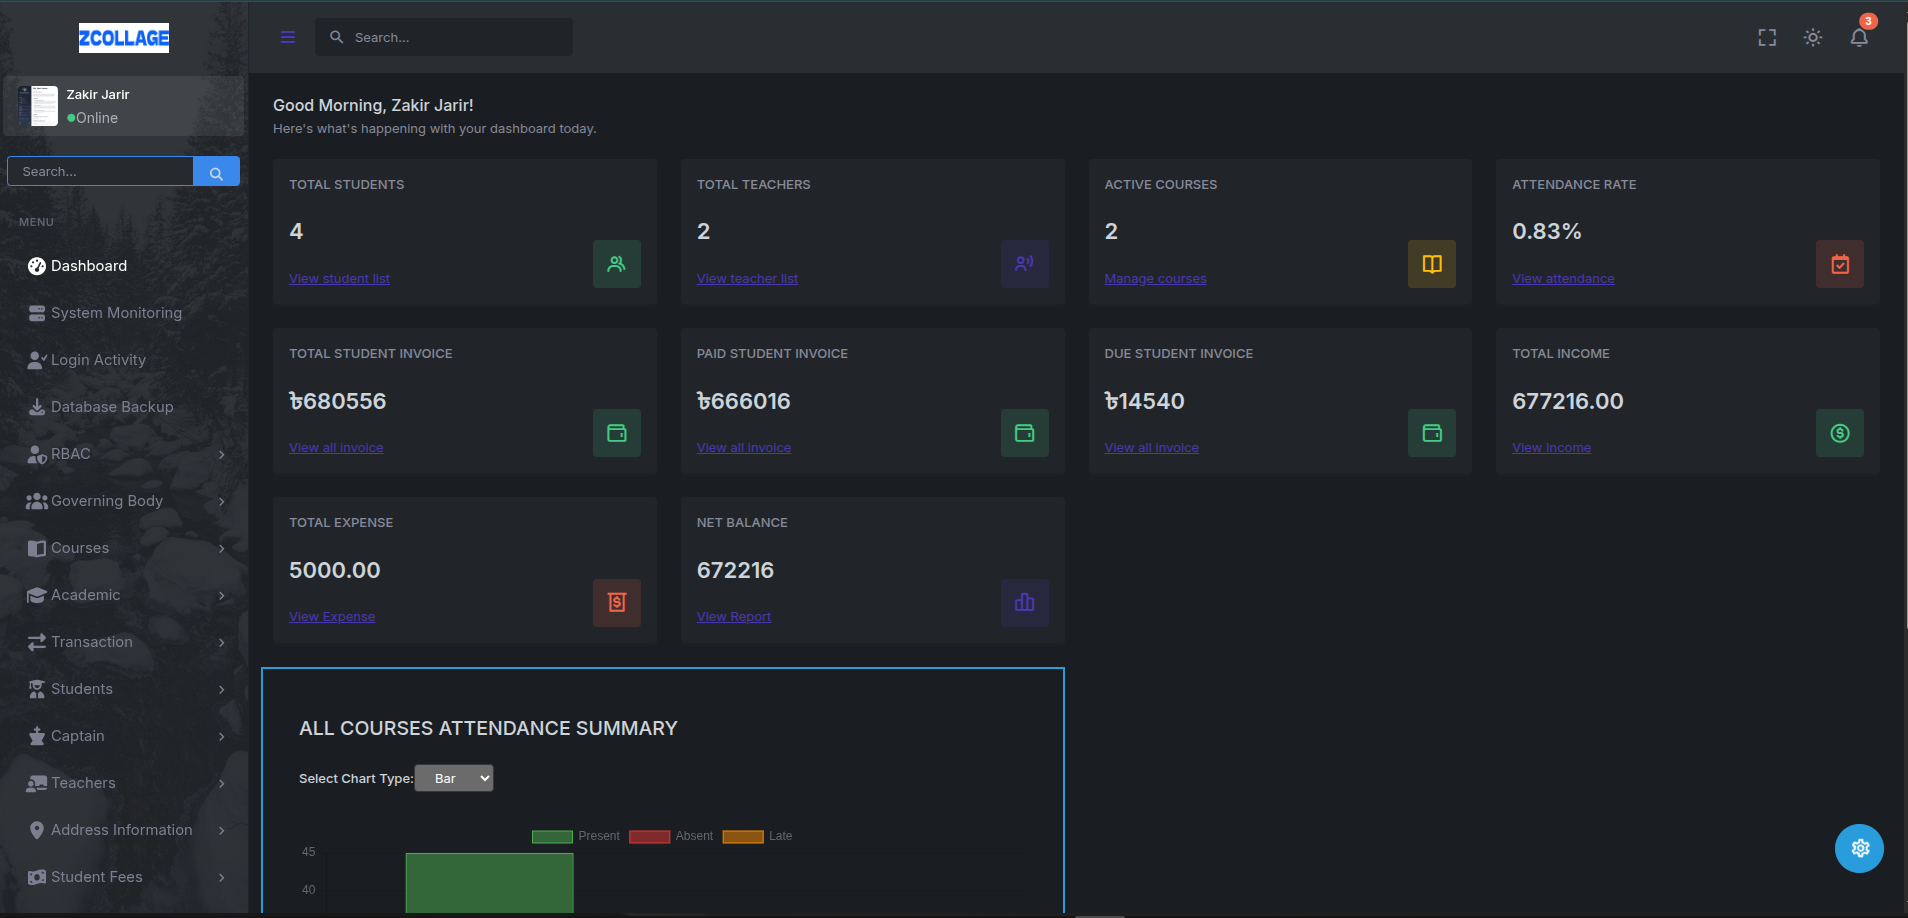Open the floating settings gear button
Screen dimensions: 1908x918
coord(1859,848)
